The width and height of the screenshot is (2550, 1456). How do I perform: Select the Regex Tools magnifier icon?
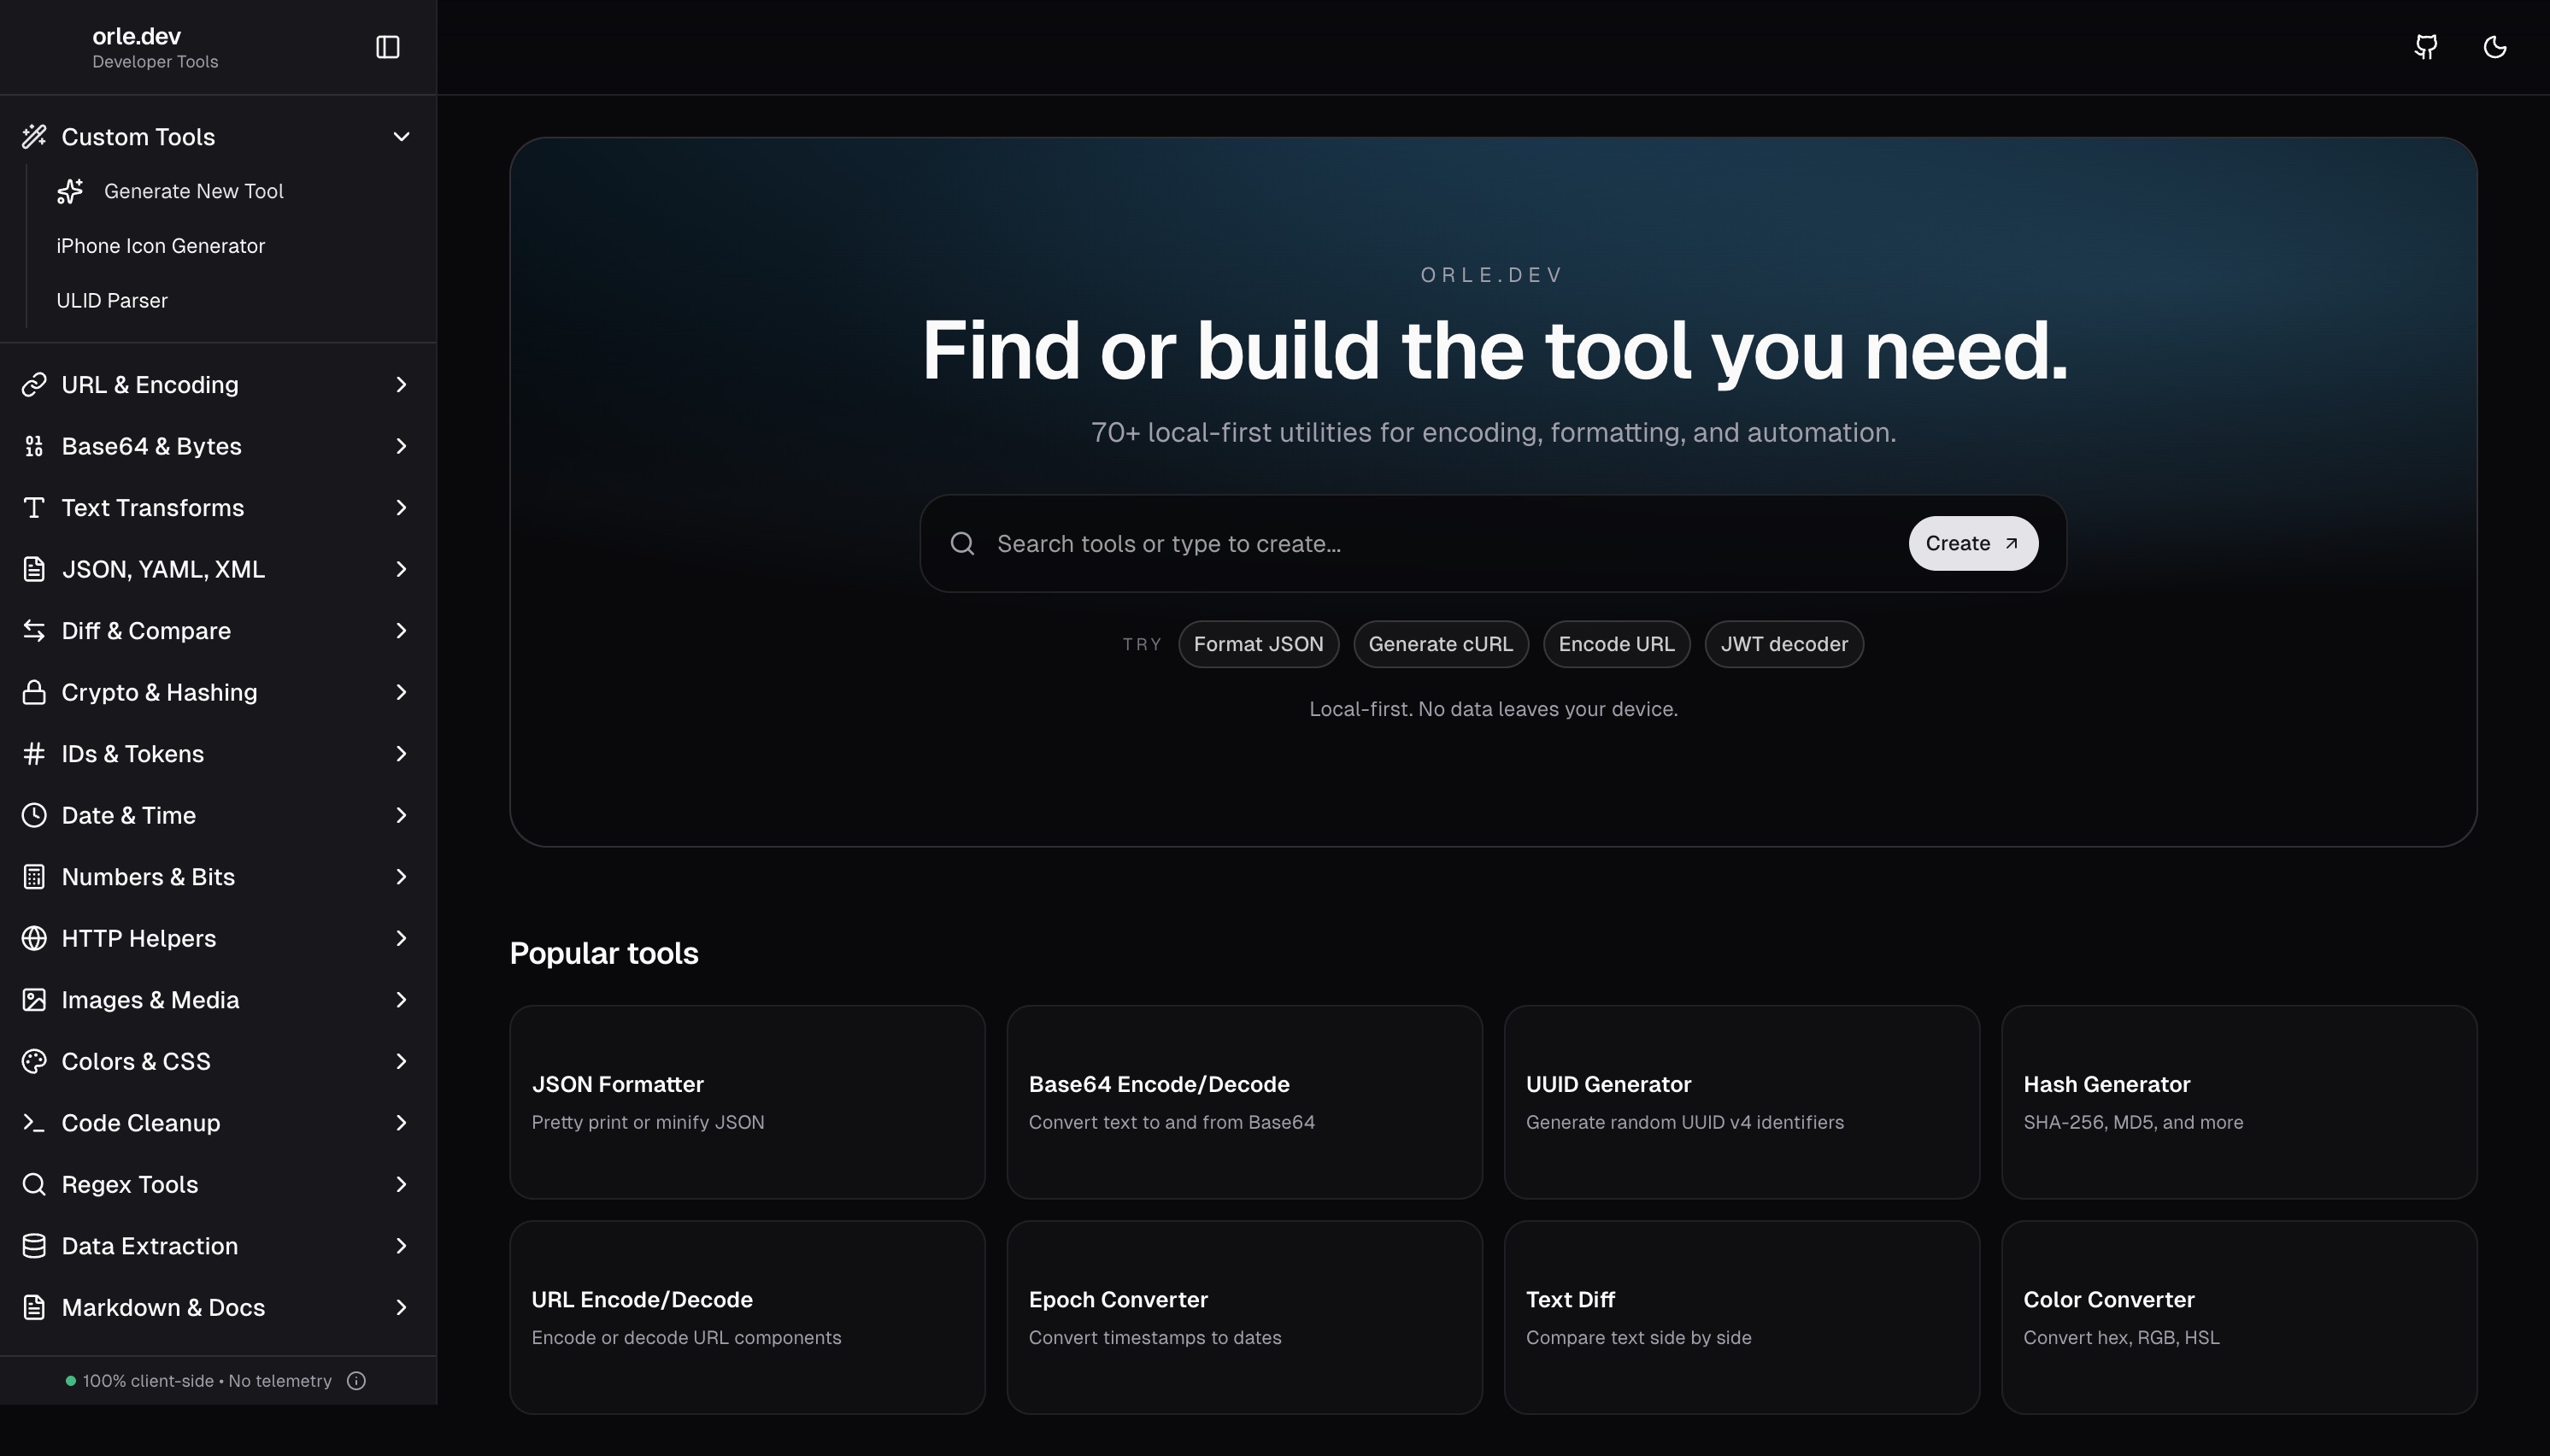point(34,1184)
